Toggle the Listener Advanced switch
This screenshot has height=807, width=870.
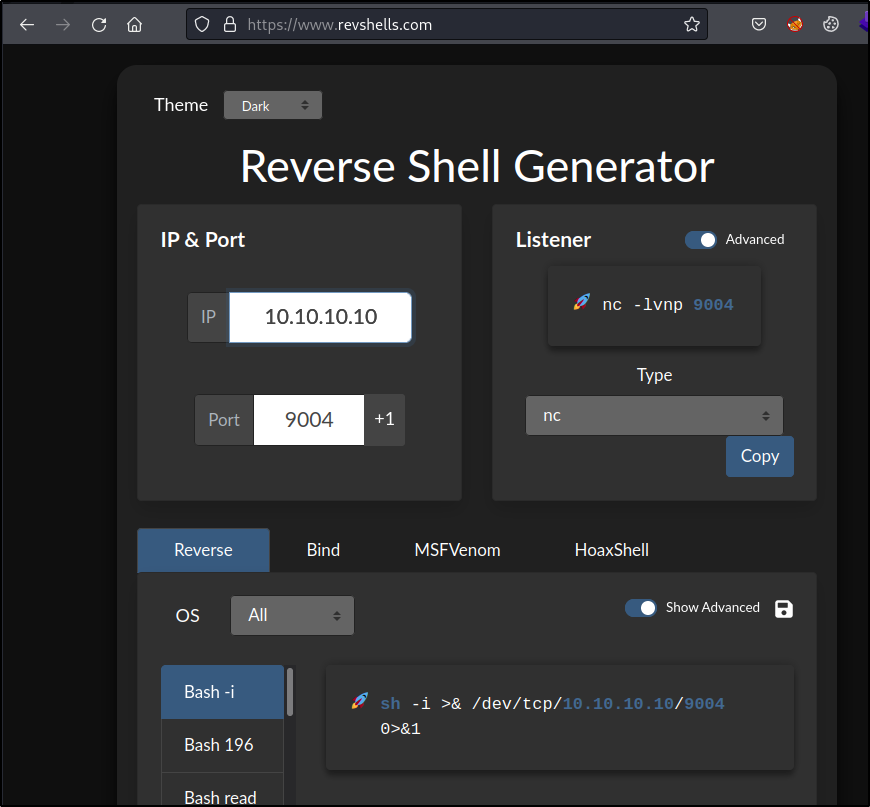point(700,240)
